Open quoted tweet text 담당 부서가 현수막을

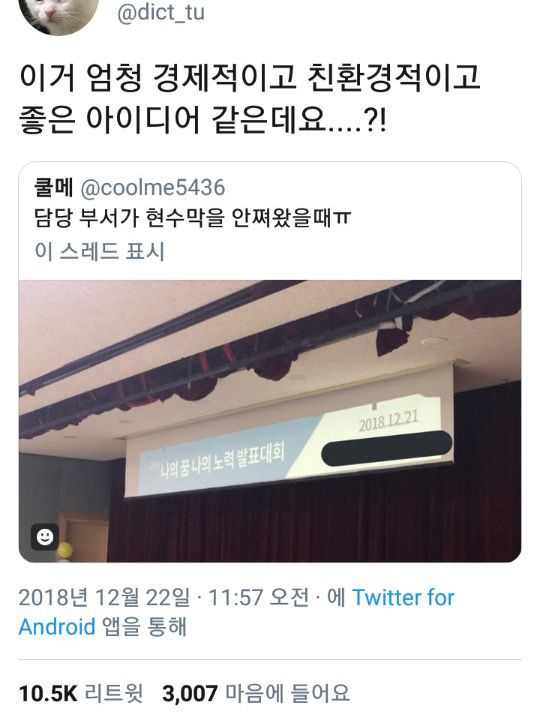coord(192,218)
